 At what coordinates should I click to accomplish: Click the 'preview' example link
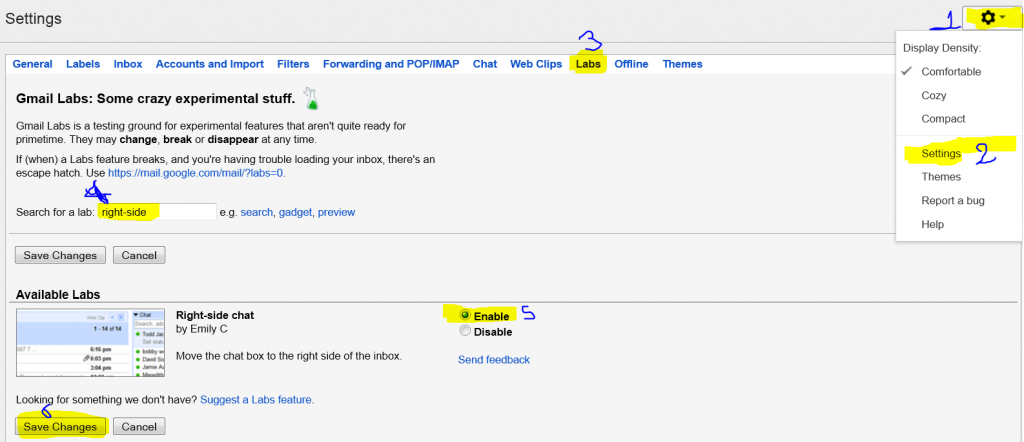click(x=336, y=212)
